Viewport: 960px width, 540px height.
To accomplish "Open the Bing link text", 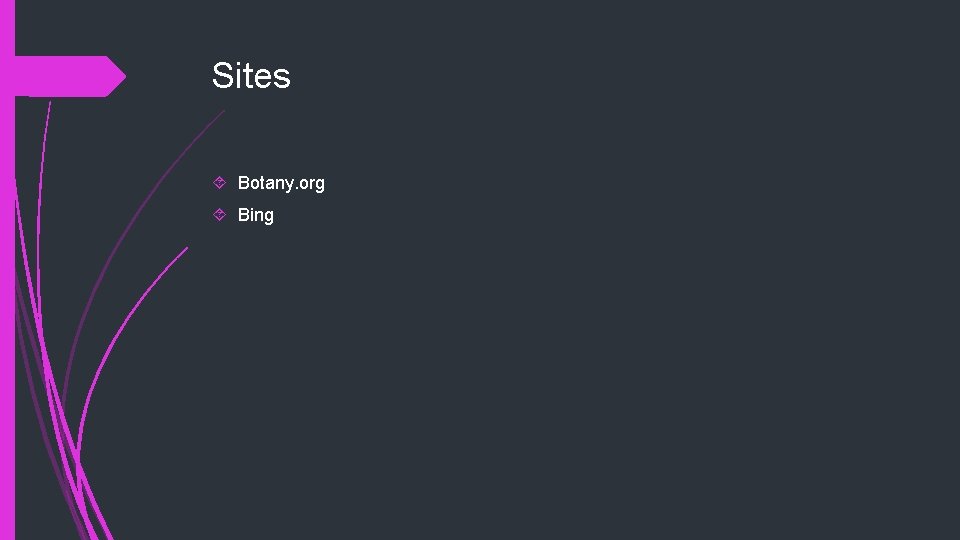I will coord(255,215).
